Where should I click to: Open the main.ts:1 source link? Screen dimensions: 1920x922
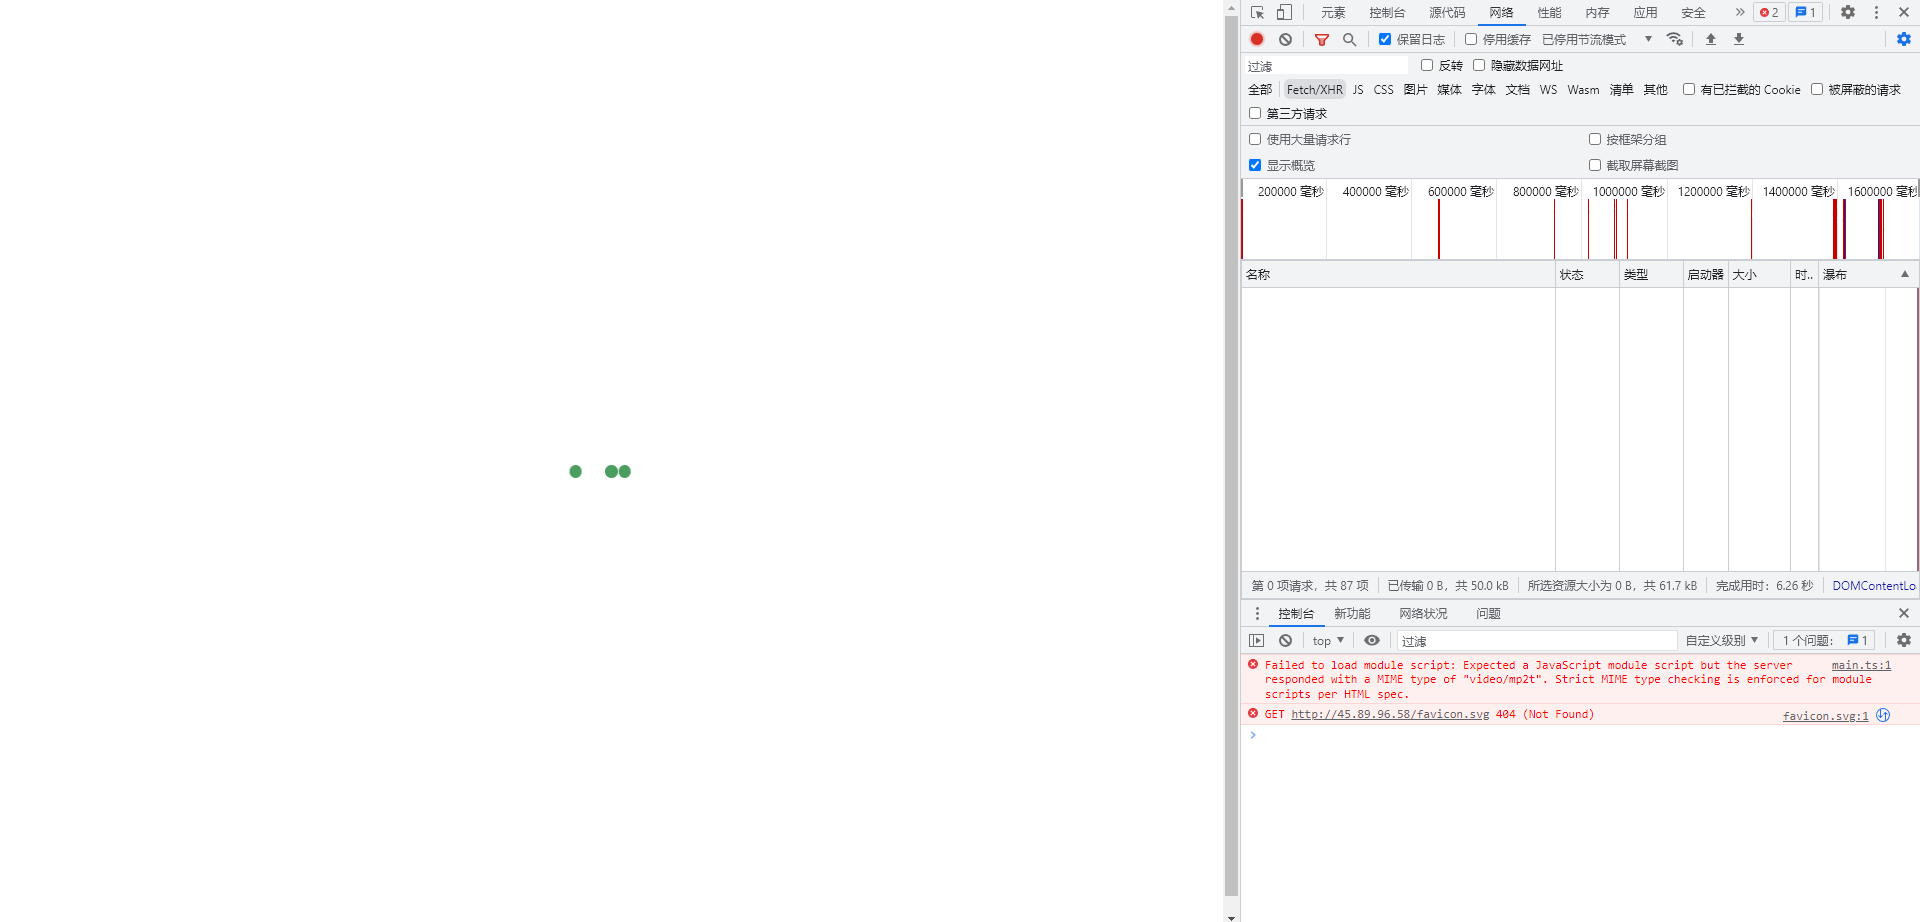pyautogui.click(x=1860, y=664)
